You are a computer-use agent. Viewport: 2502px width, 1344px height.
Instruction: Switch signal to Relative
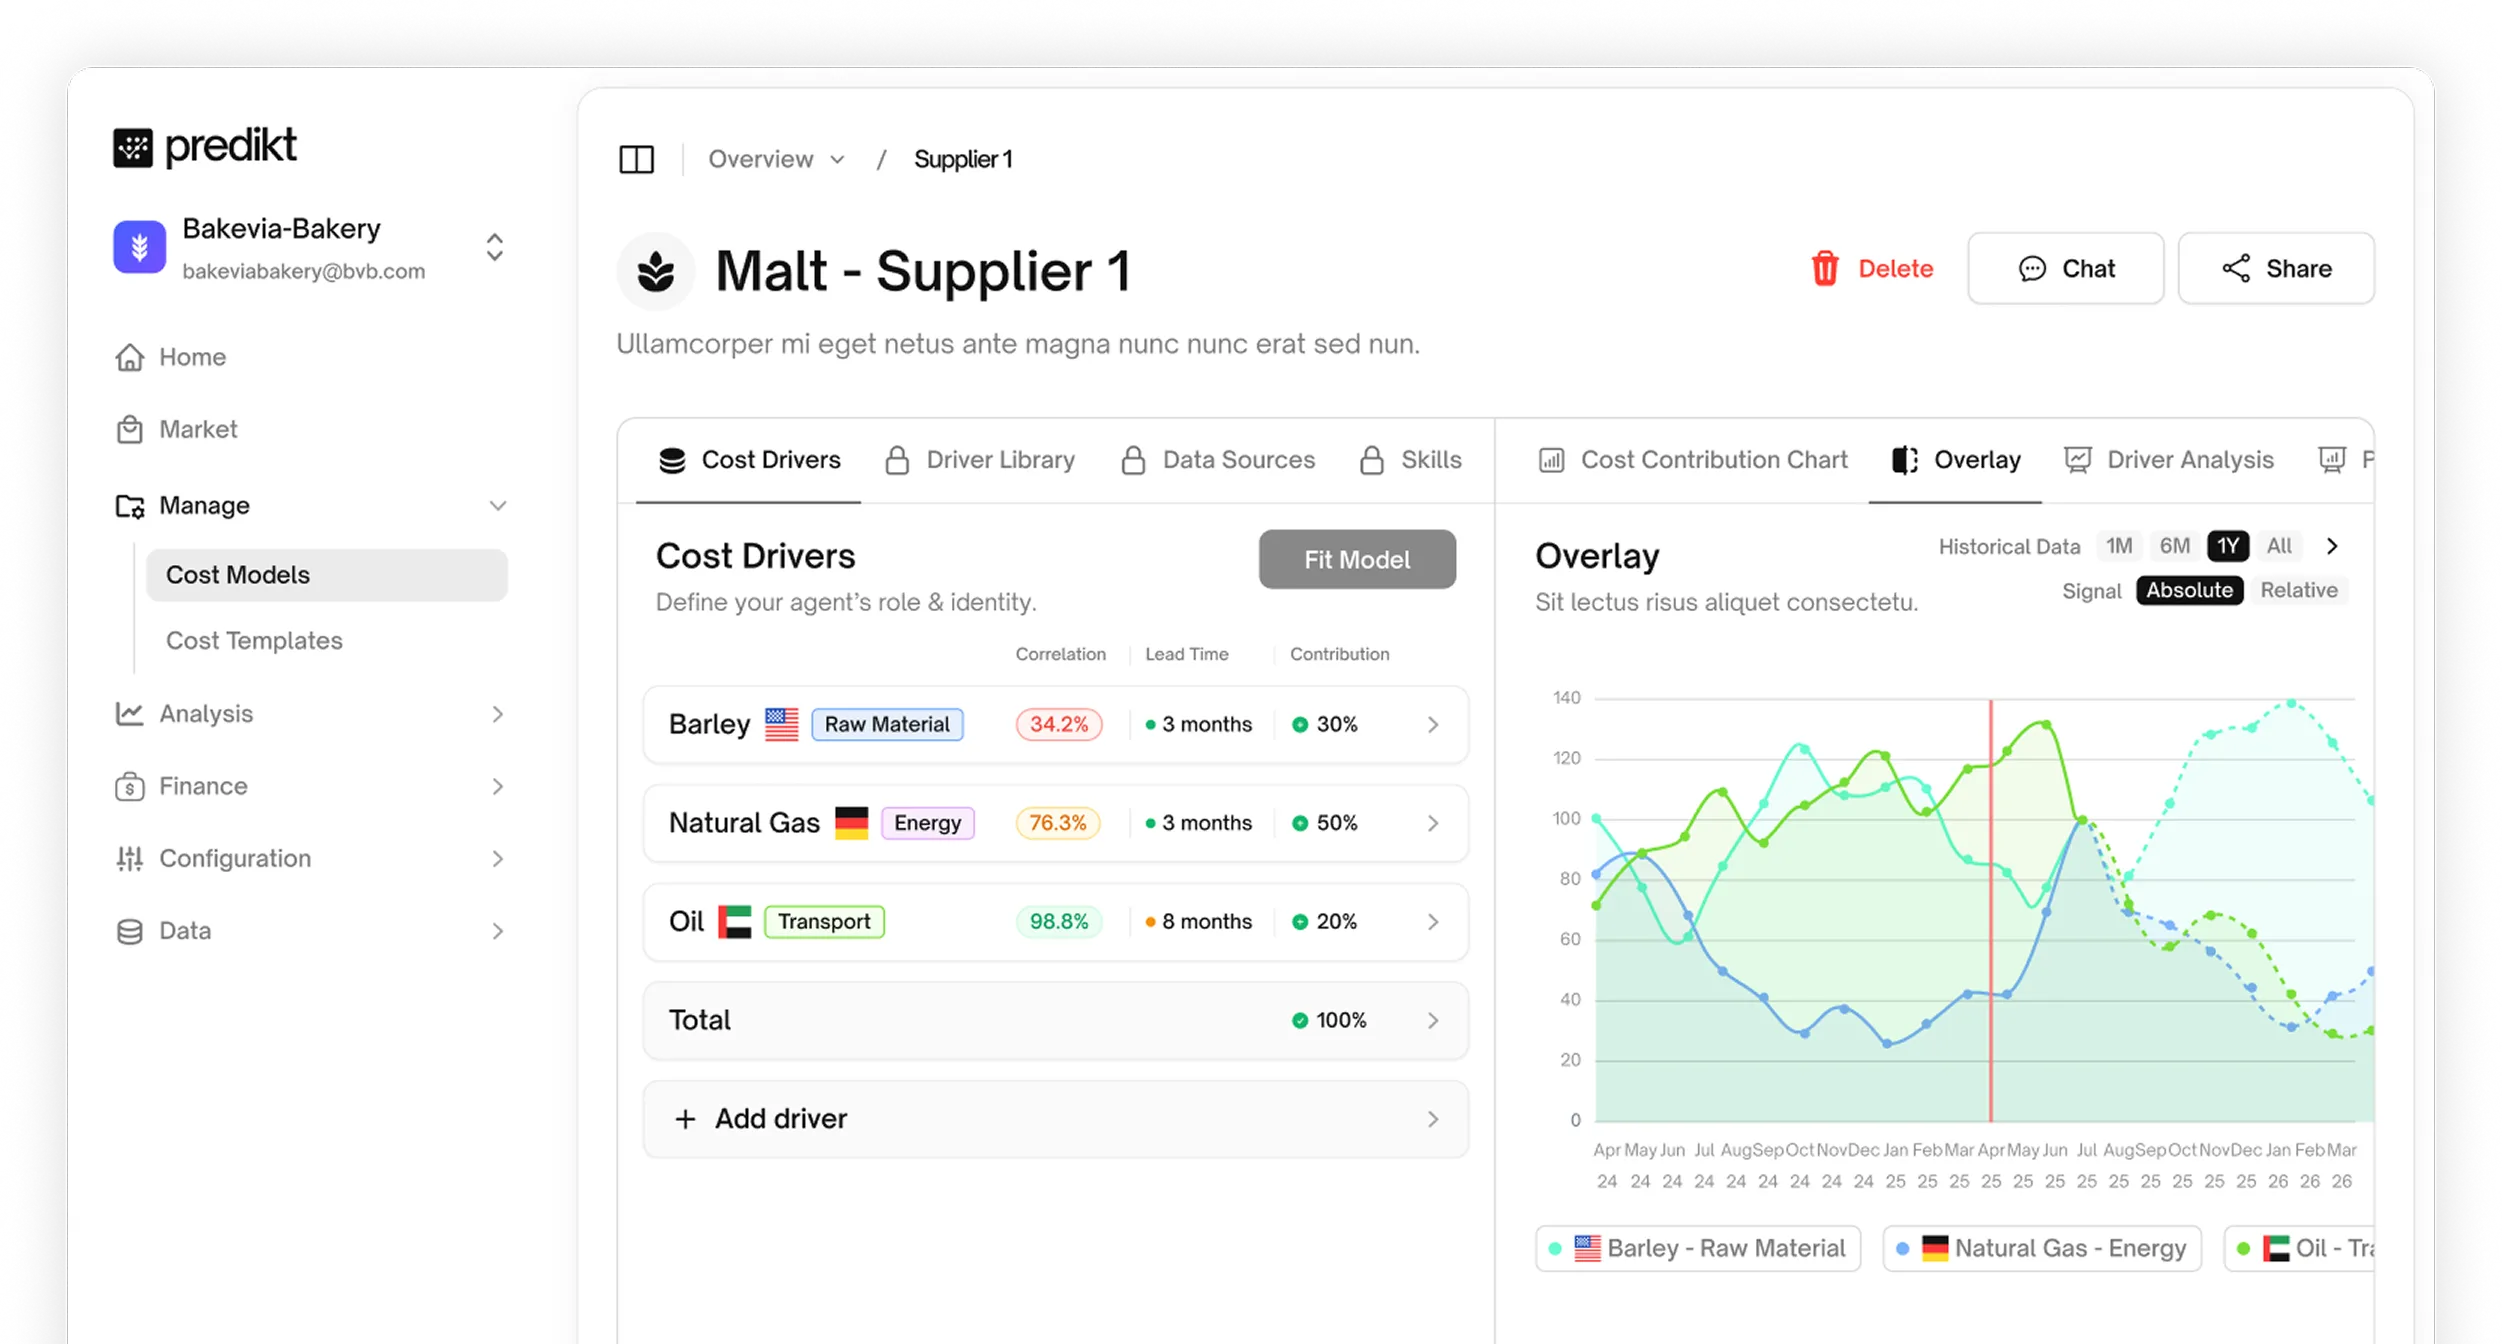(2298, 590)
